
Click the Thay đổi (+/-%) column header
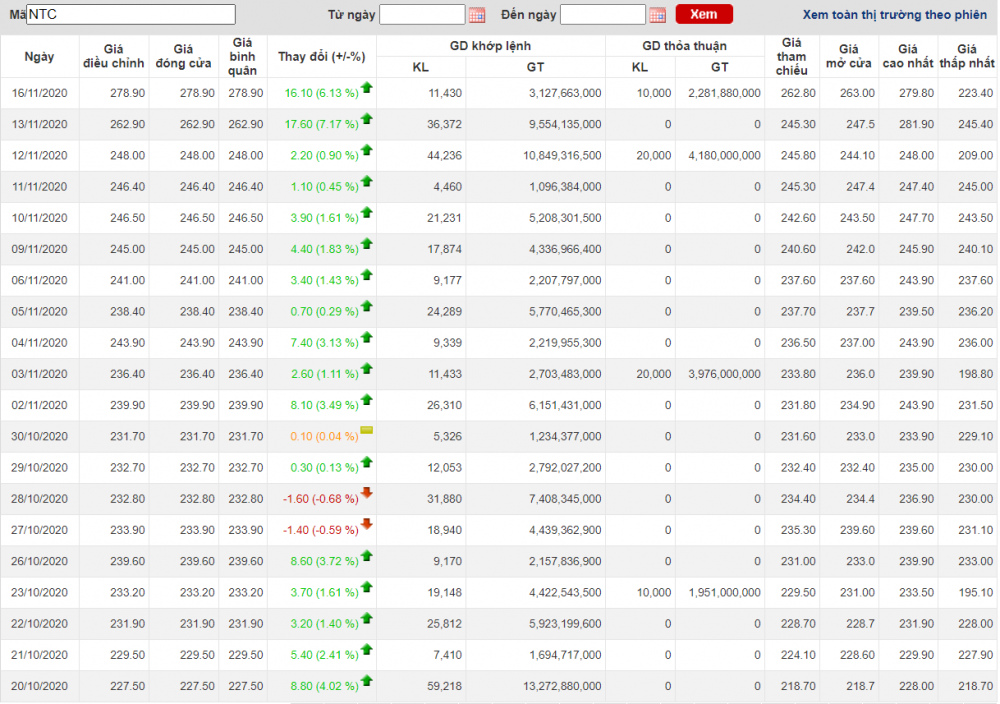pos(321,57)
